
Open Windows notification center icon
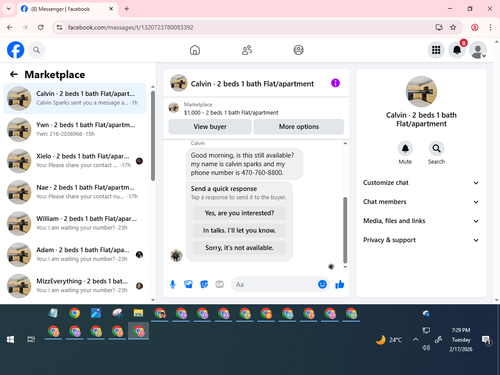click(x=487, y=340)
